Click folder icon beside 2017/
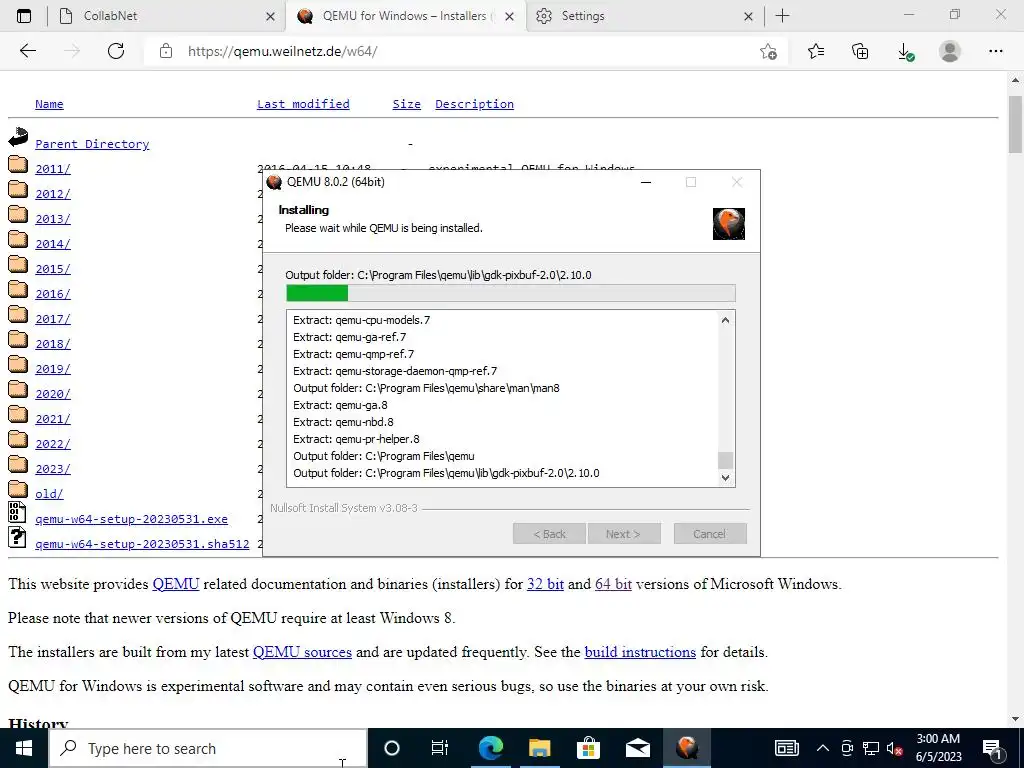Image resolution: width=1024 pixels, height=768 pixels. pos(18,314)
